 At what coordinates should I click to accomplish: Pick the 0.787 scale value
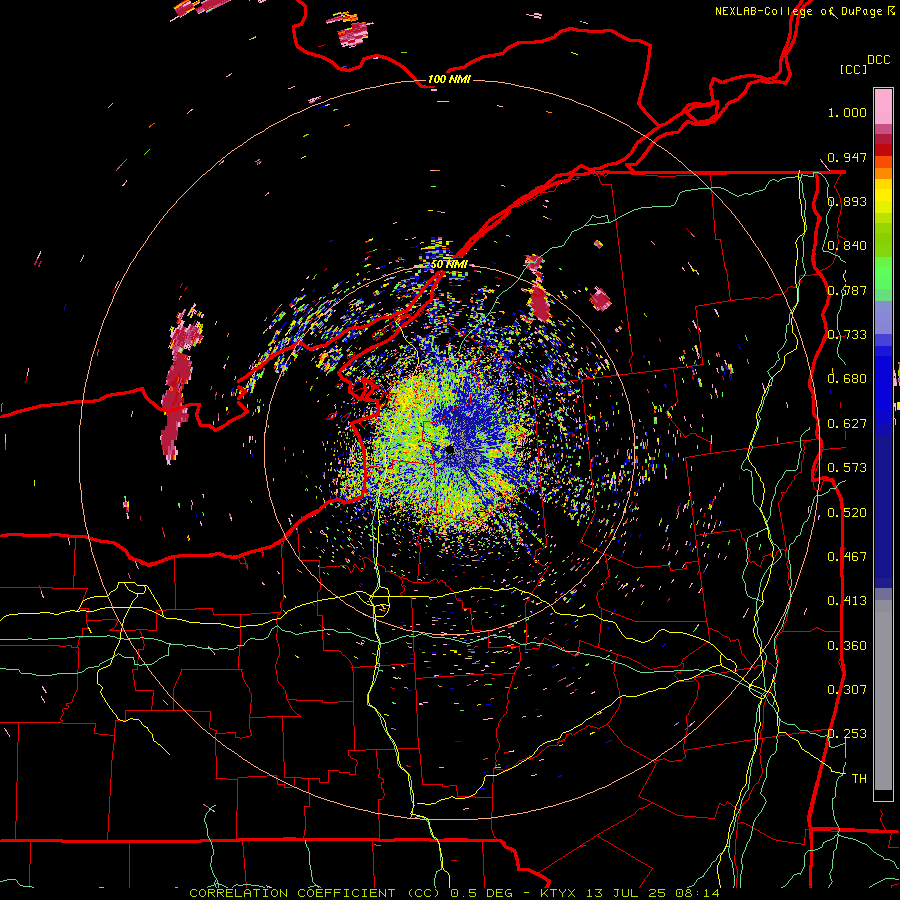847,290
